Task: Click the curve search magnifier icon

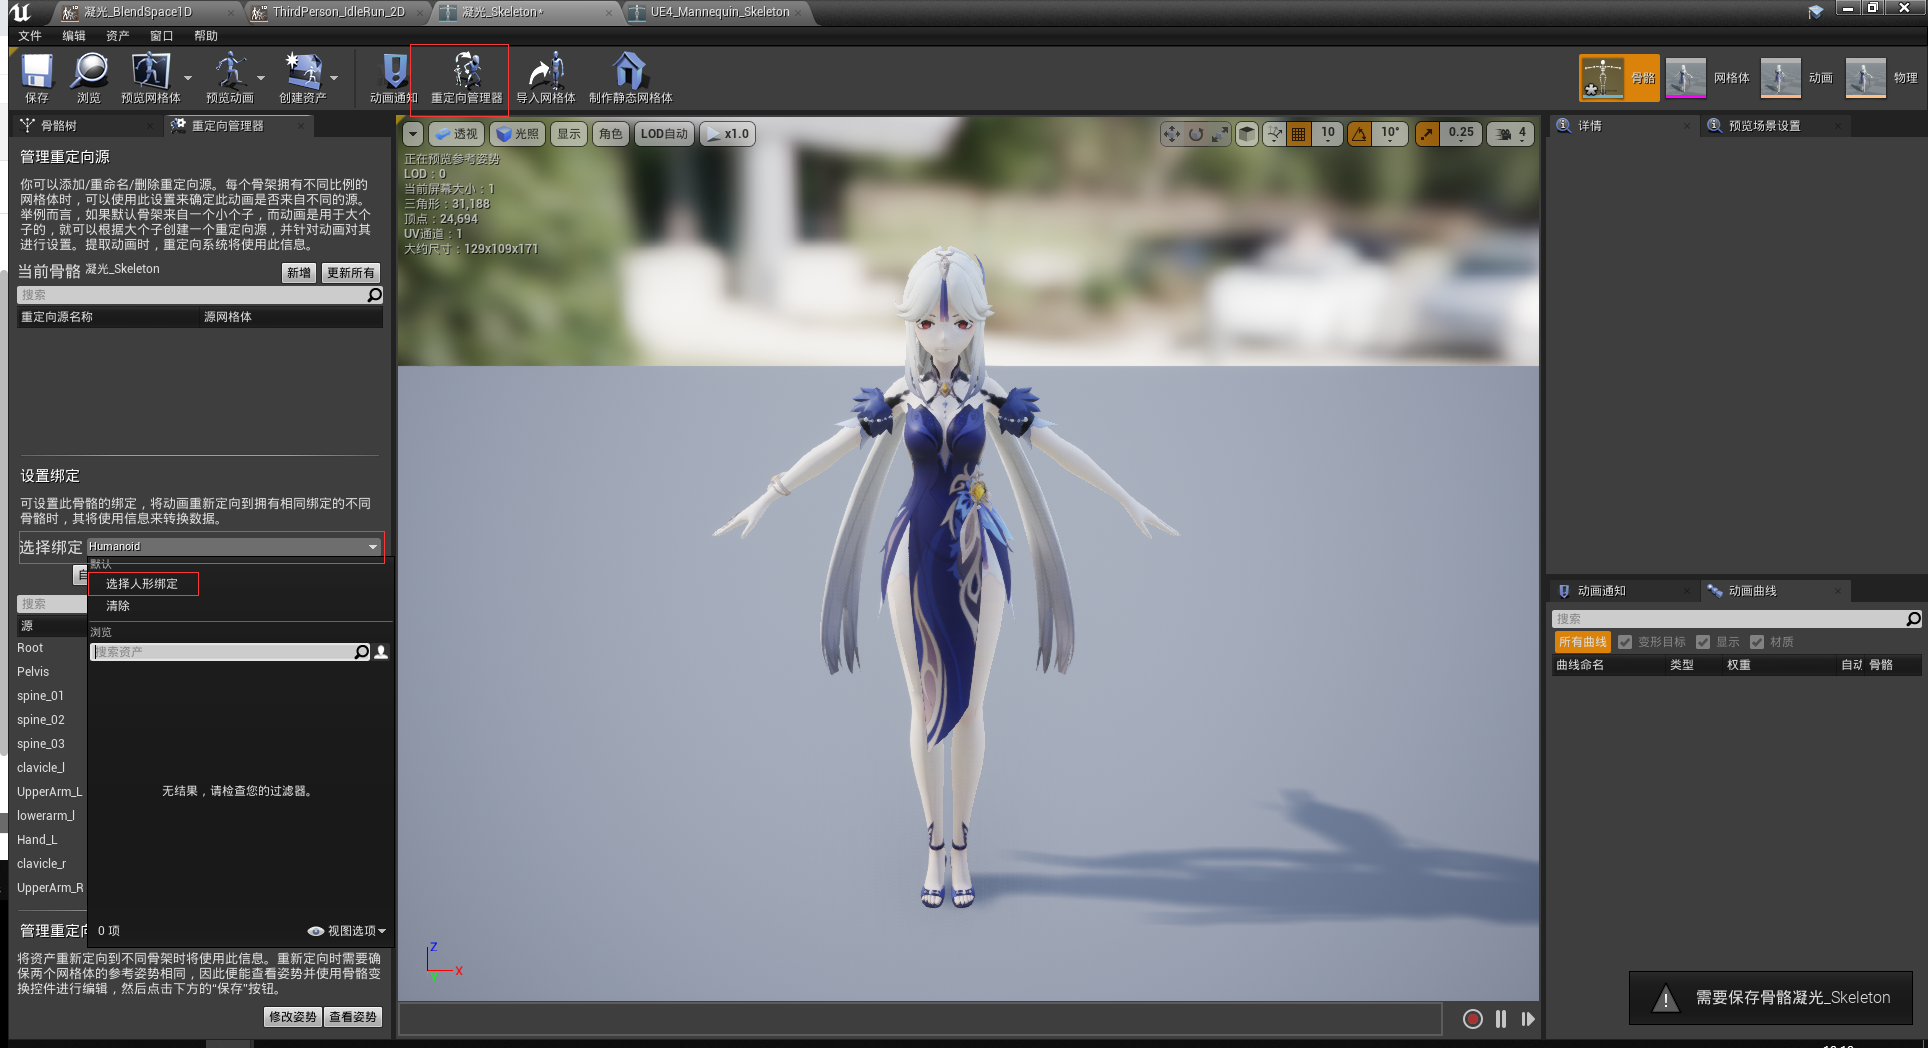Action: 1913,619
